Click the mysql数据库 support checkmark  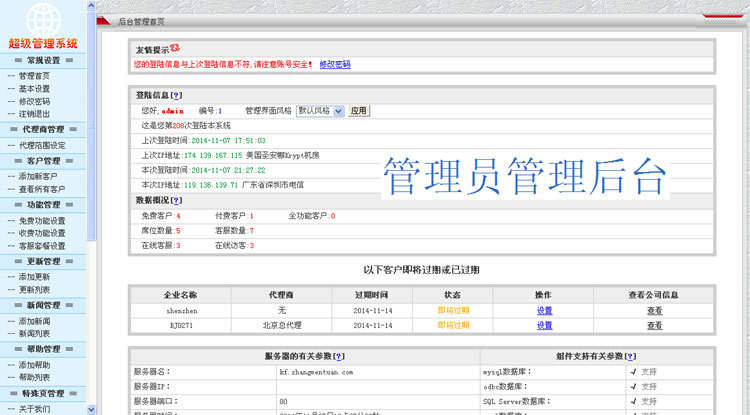(633, 371)
